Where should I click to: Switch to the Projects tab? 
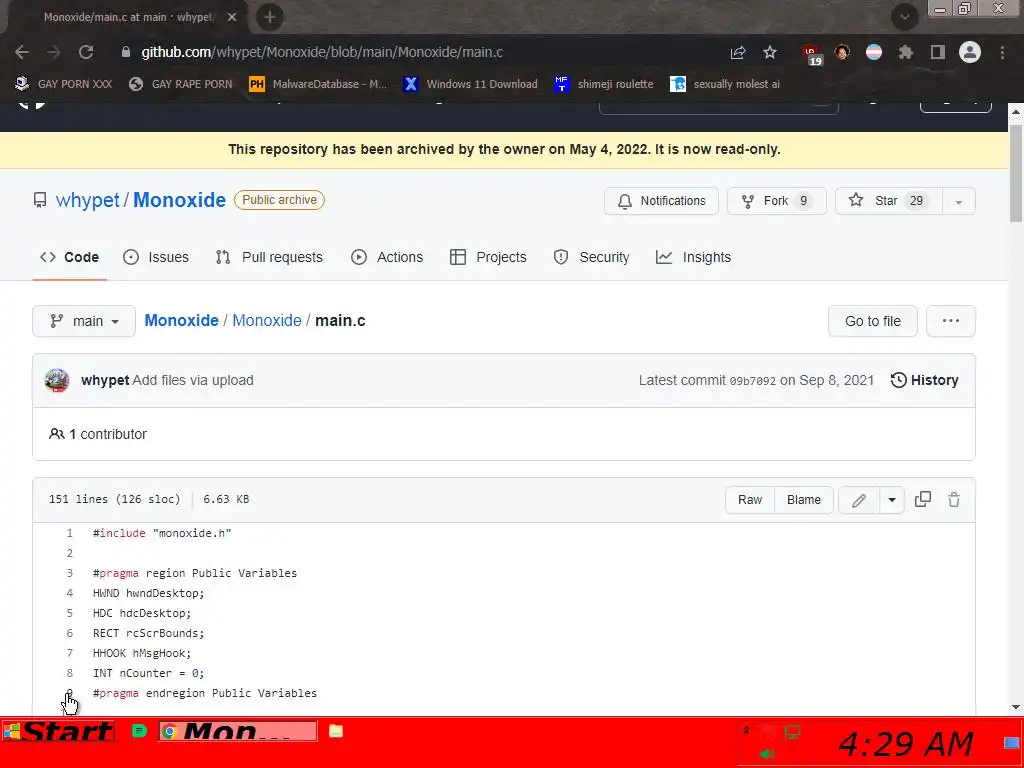pyautogui.click(x=488, y=257)
